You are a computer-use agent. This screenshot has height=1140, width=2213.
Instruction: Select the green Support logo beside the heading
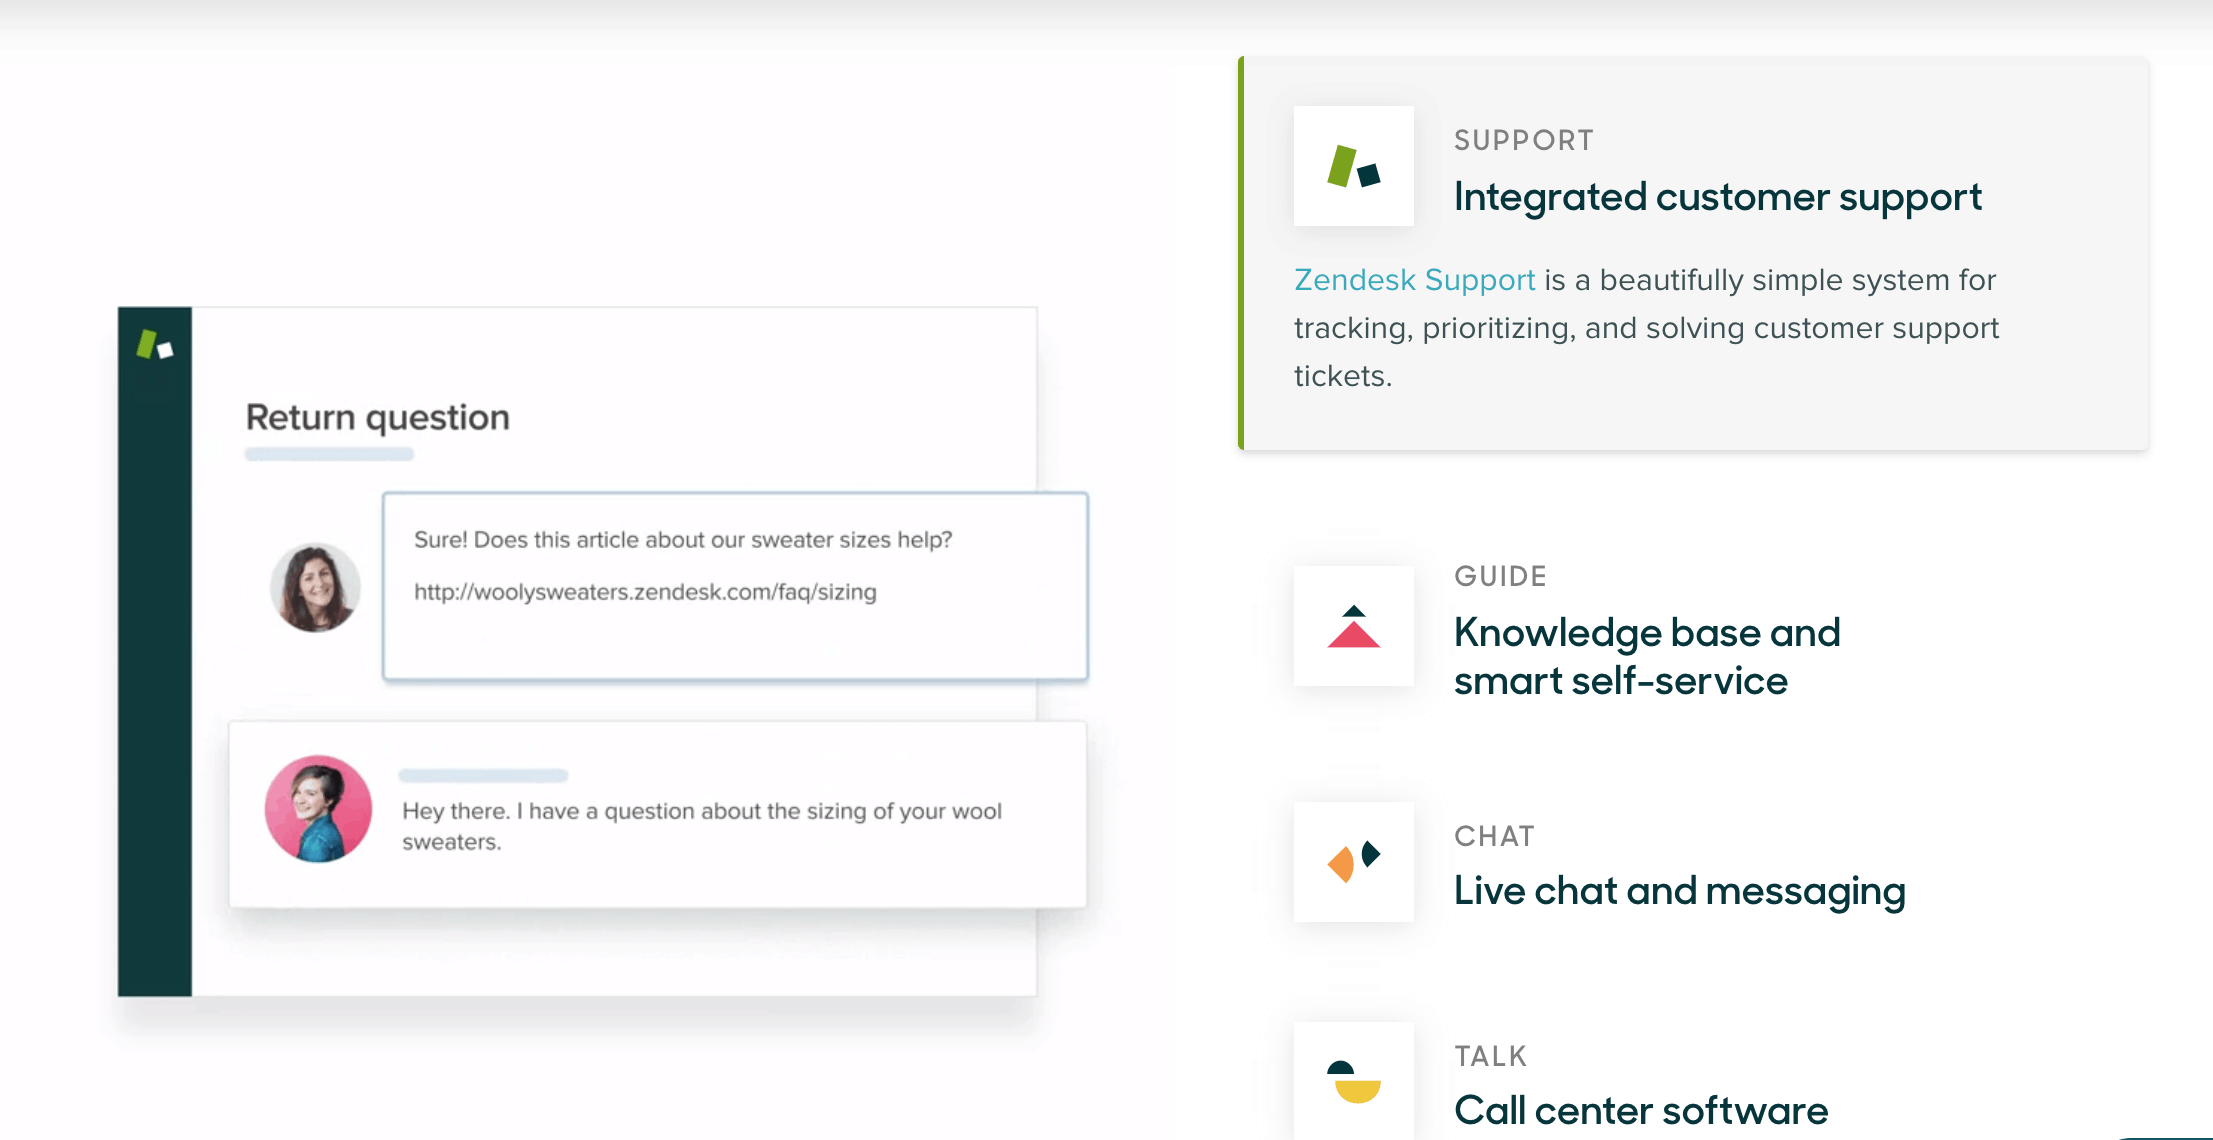coord(1354,166)
